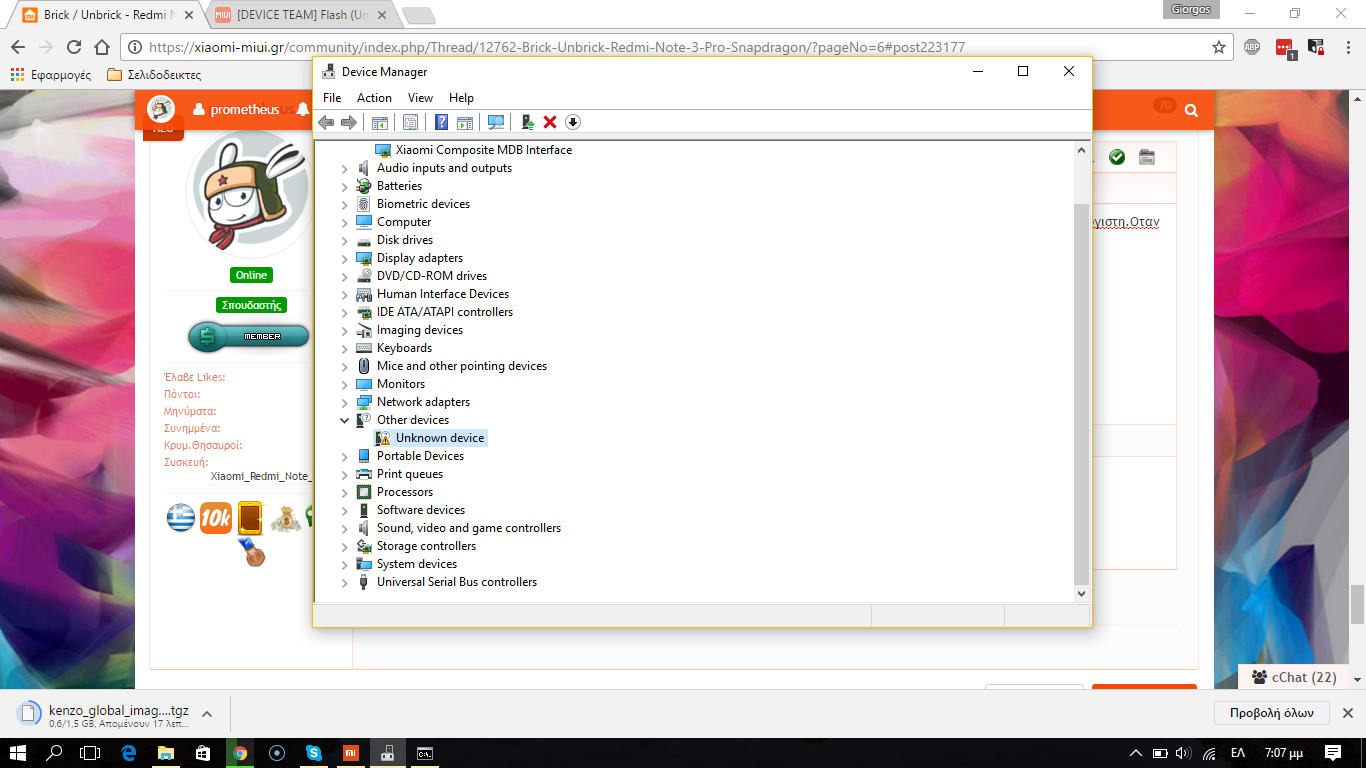
Task: Click Scan for hardware changes toolbar icon
Action: tap(495, 122)
